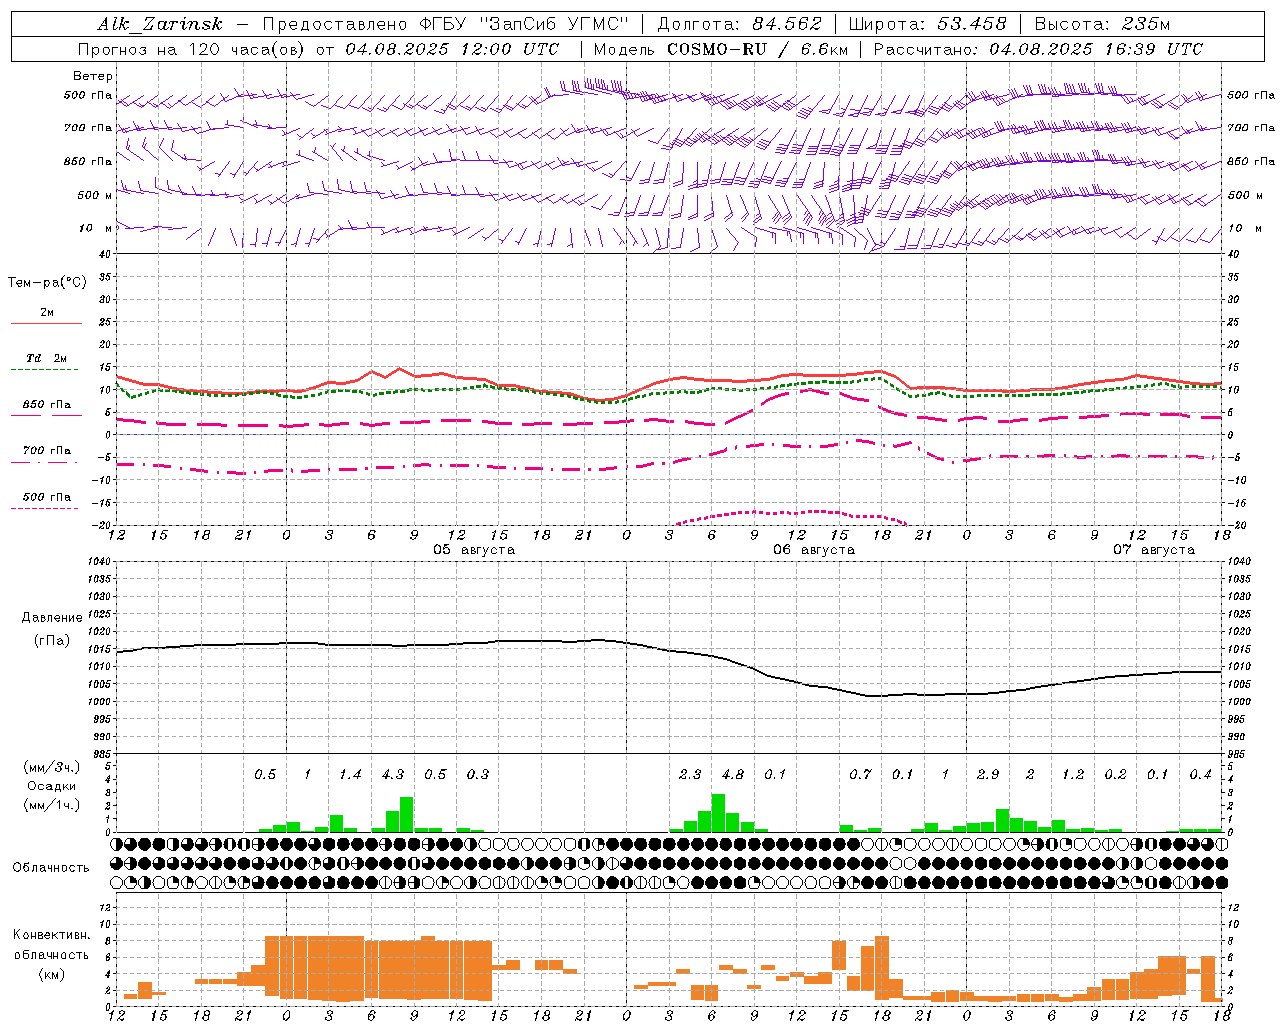Click the precipitation total 0.2

point(1115,774)
